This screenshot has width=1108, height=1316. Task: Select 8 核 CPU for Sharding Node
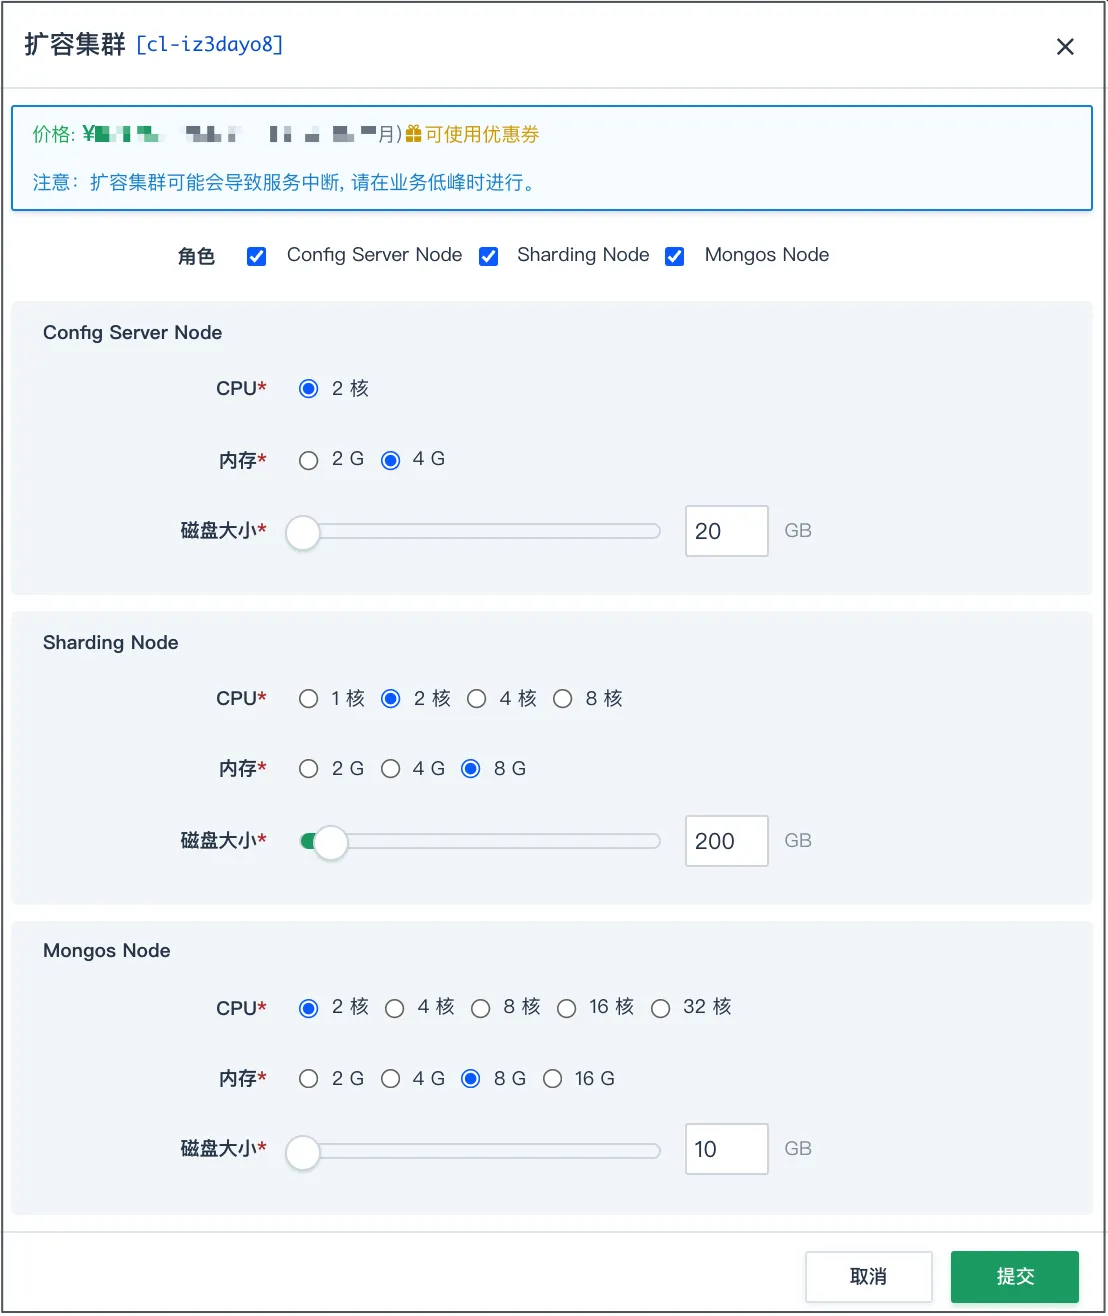563,699
